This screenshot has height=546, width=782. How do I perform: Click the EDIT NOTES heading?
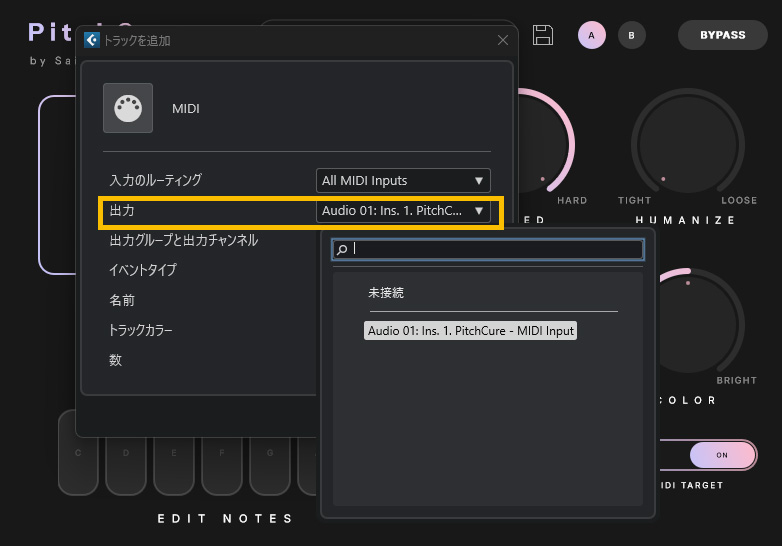(x=225, y=519)
